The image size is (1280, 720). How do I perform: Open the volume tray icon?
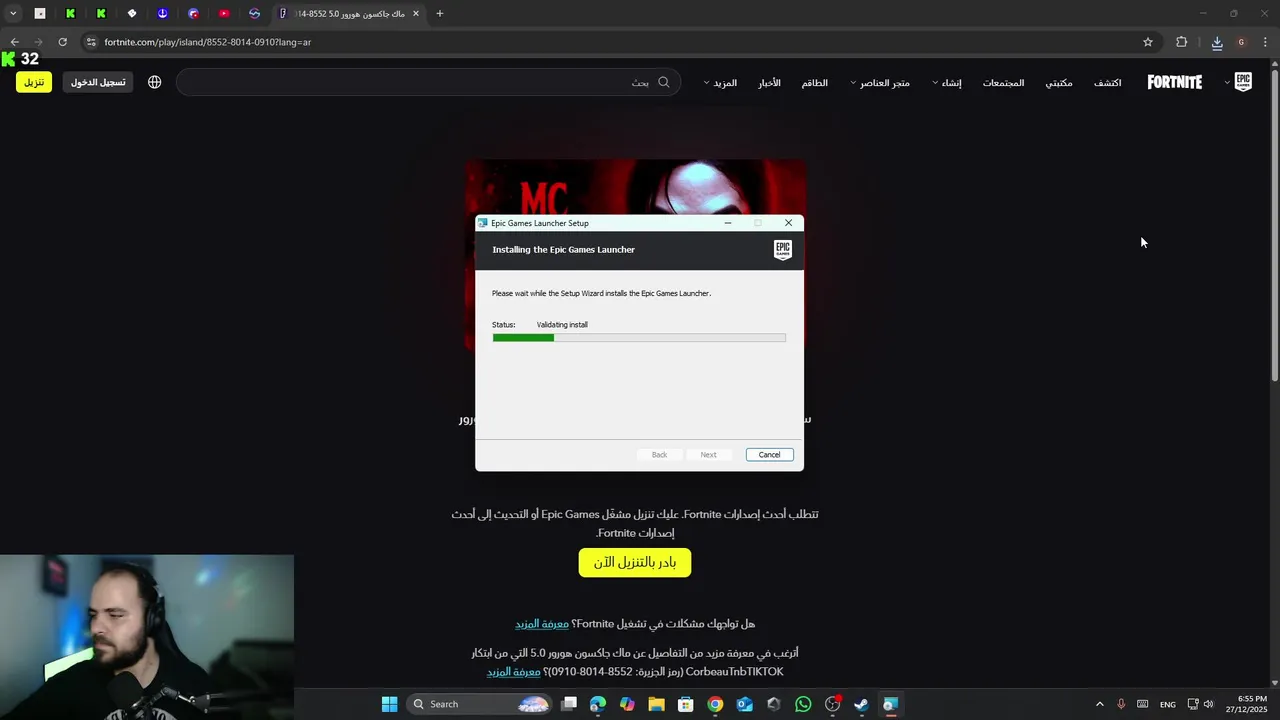pyautogui.click(x=1208, y=704)
